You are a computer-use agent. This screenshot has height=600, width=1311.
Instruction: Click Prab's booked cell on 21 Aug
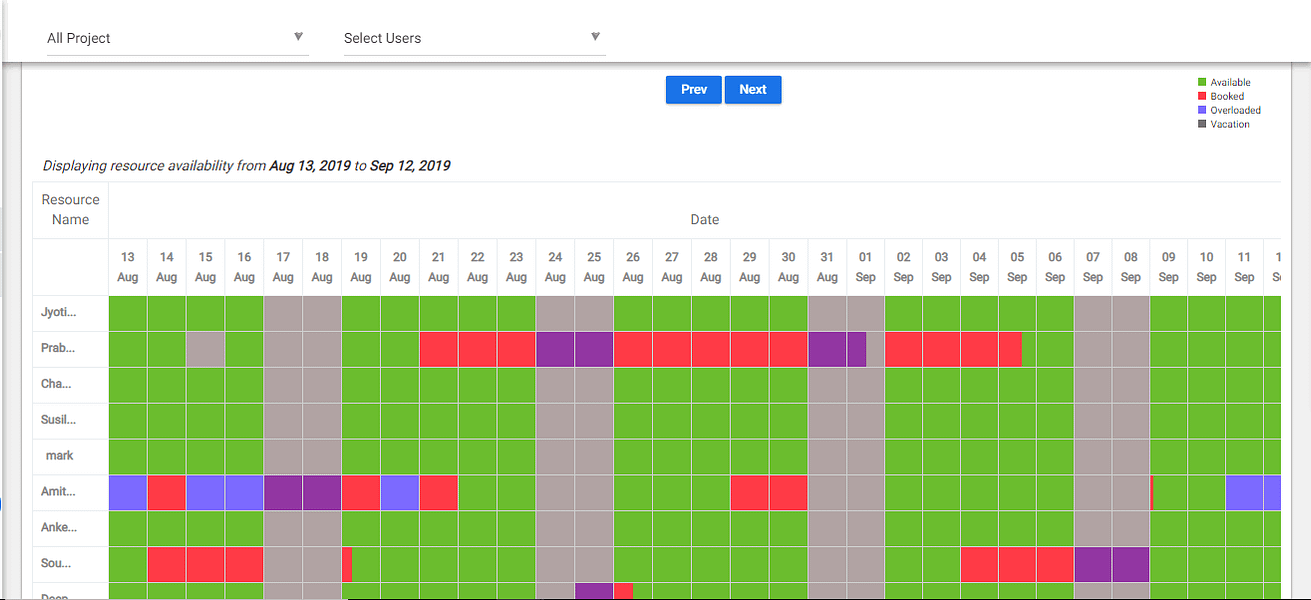point(439,349)
